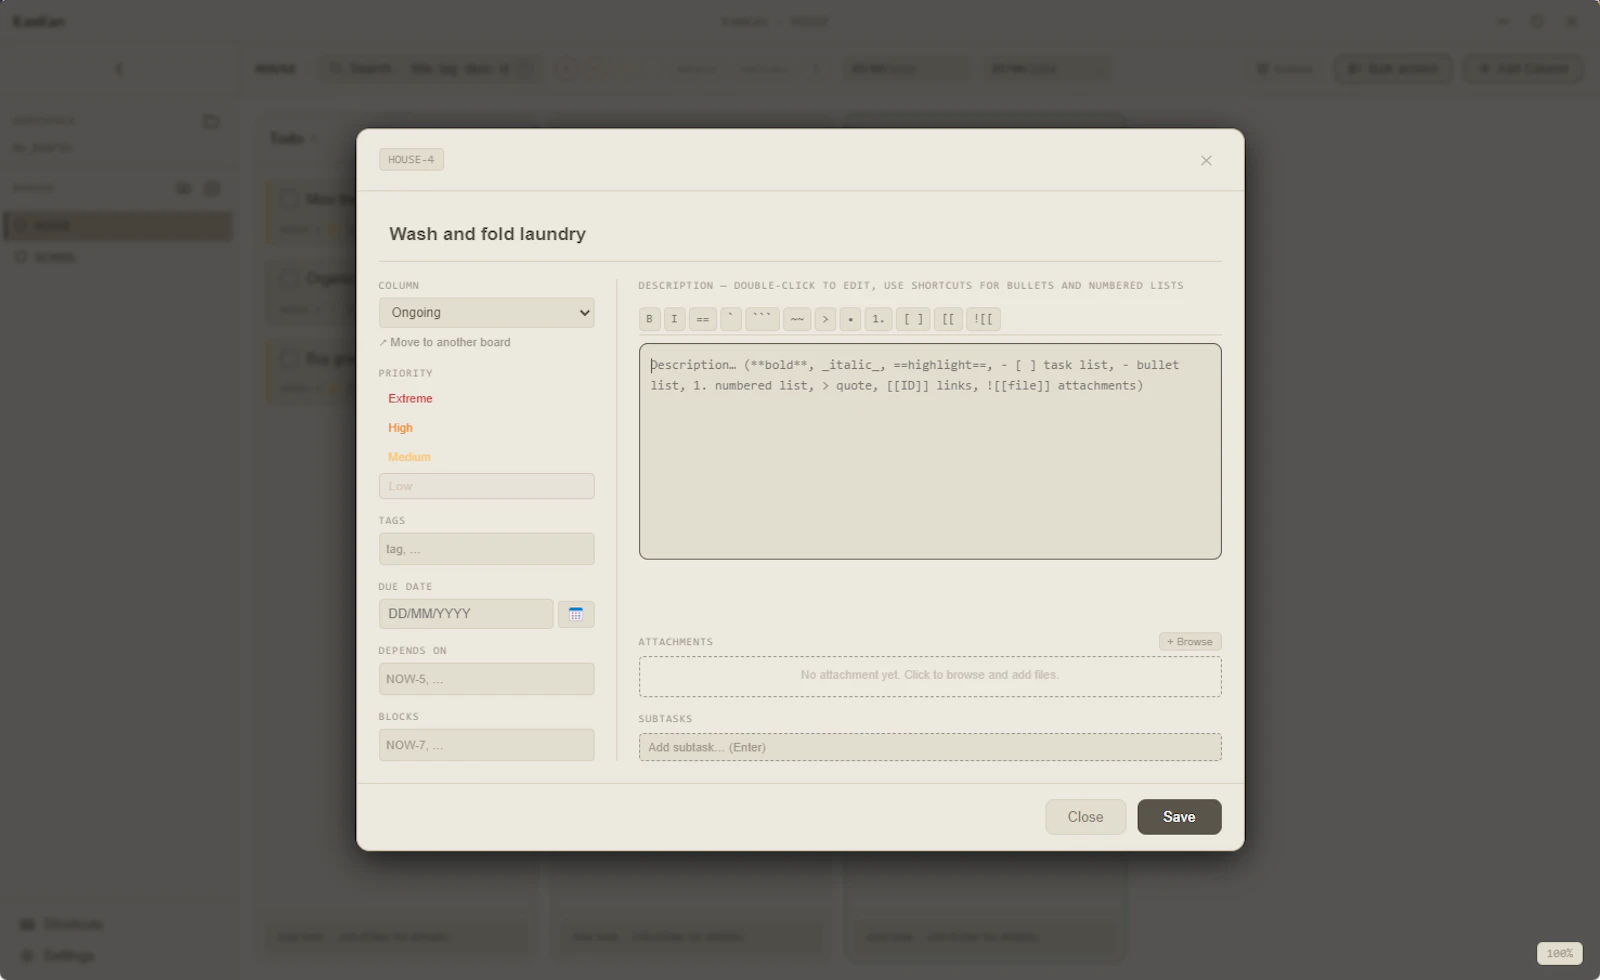Screen dimensions: 1600x980
Task: Insert code block with triple backtick button
Action: coord(762,319)
